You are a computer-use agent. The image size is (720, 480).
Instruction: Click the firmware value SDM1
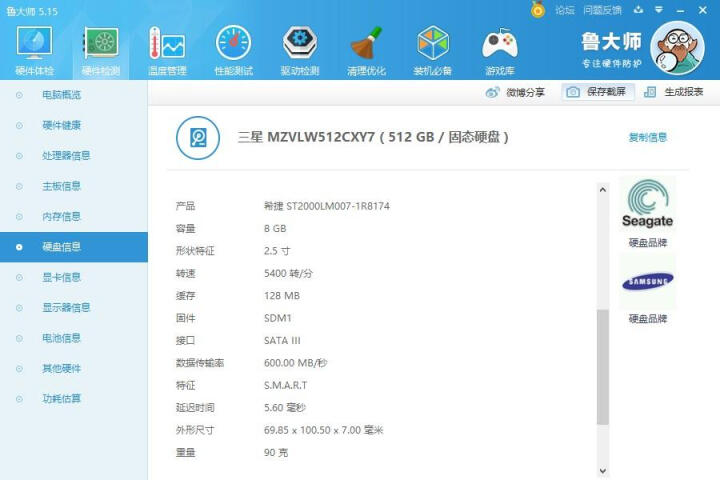[x=278, y=318]
